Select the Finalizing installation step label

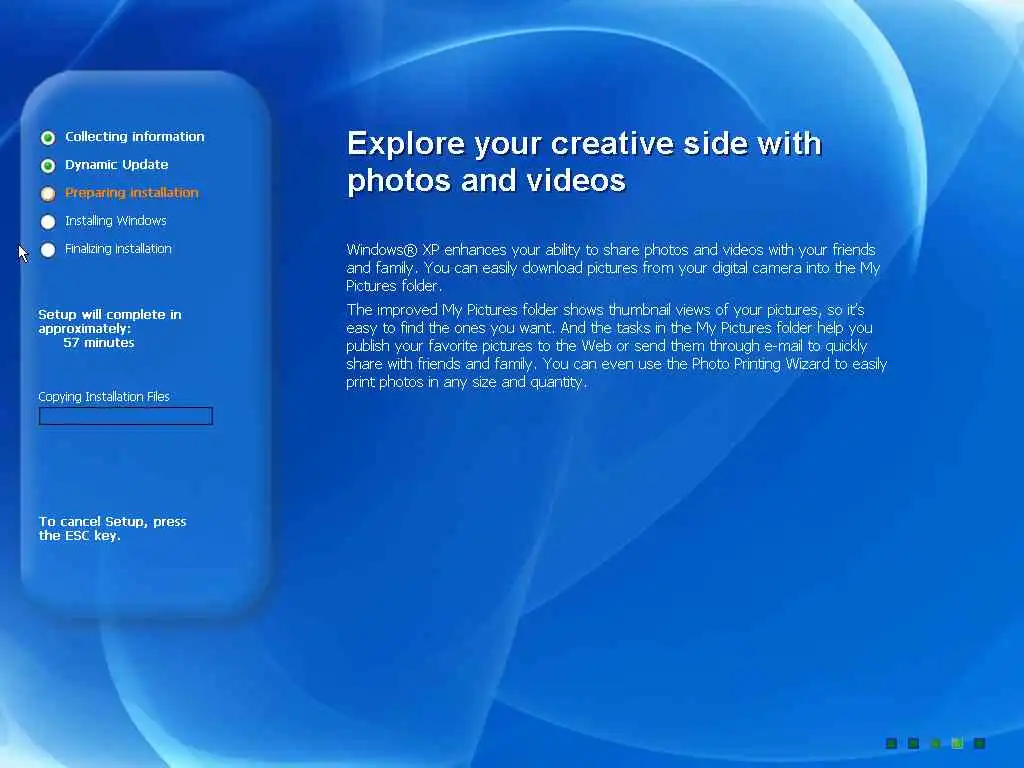click(118, 249)
